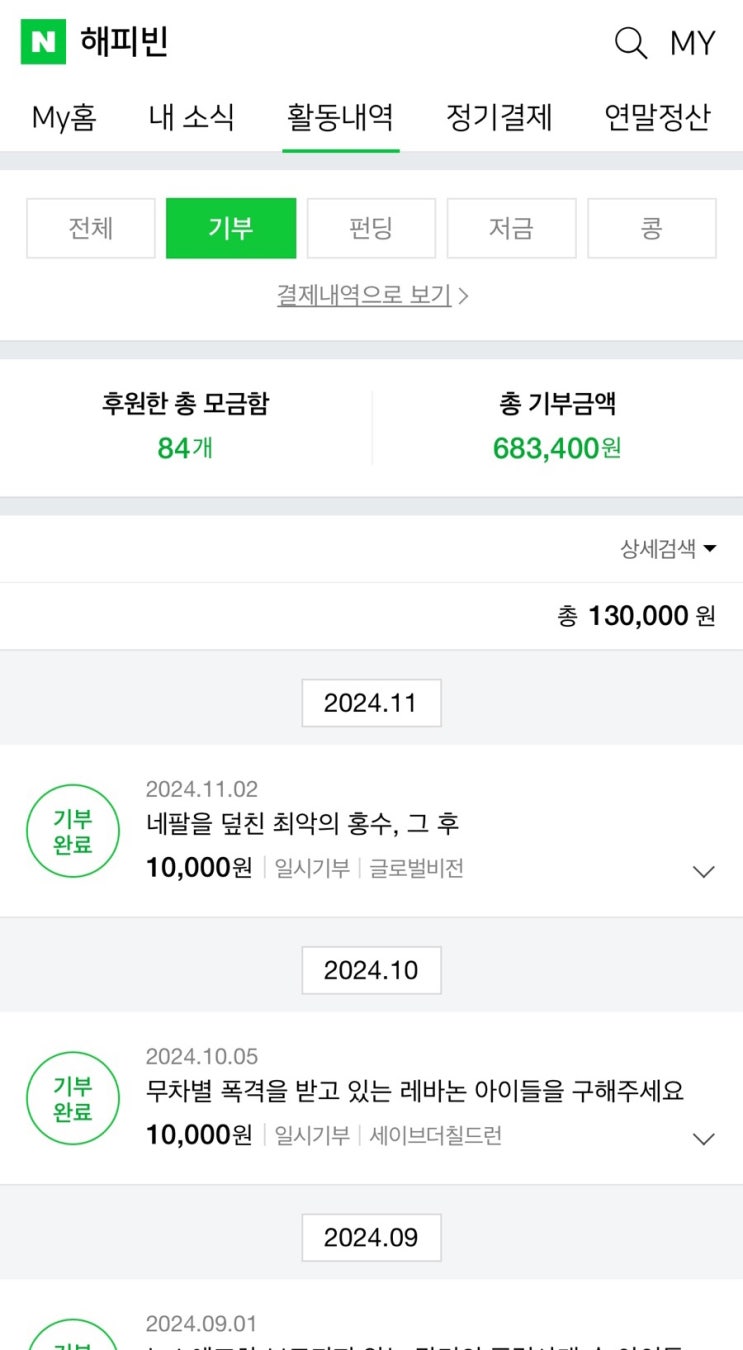743x1350 pixels.
Task: Open the 상세검색 dropdown
Action: click(668, 548)
